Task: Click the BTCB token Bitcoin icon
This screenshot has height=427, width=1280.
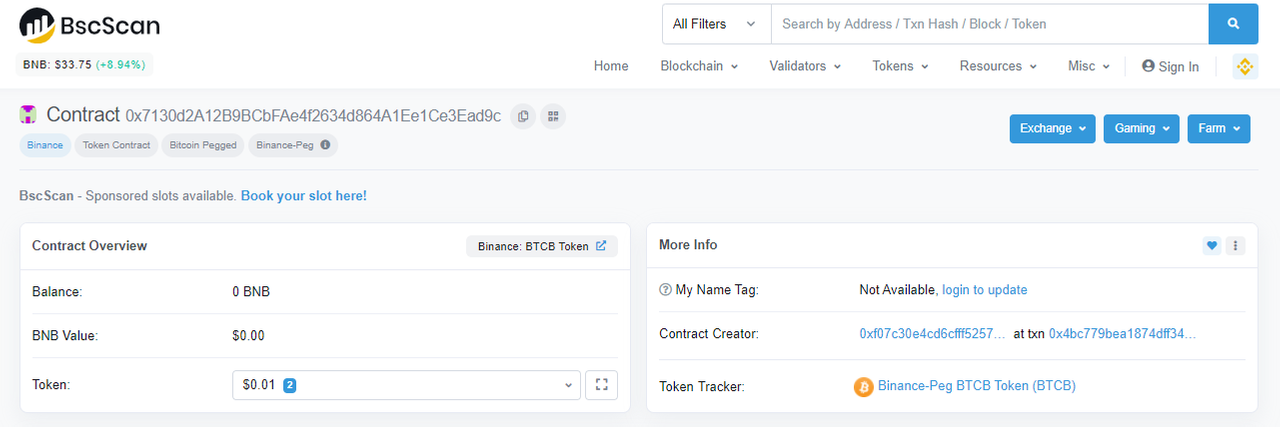Action: 864,386
